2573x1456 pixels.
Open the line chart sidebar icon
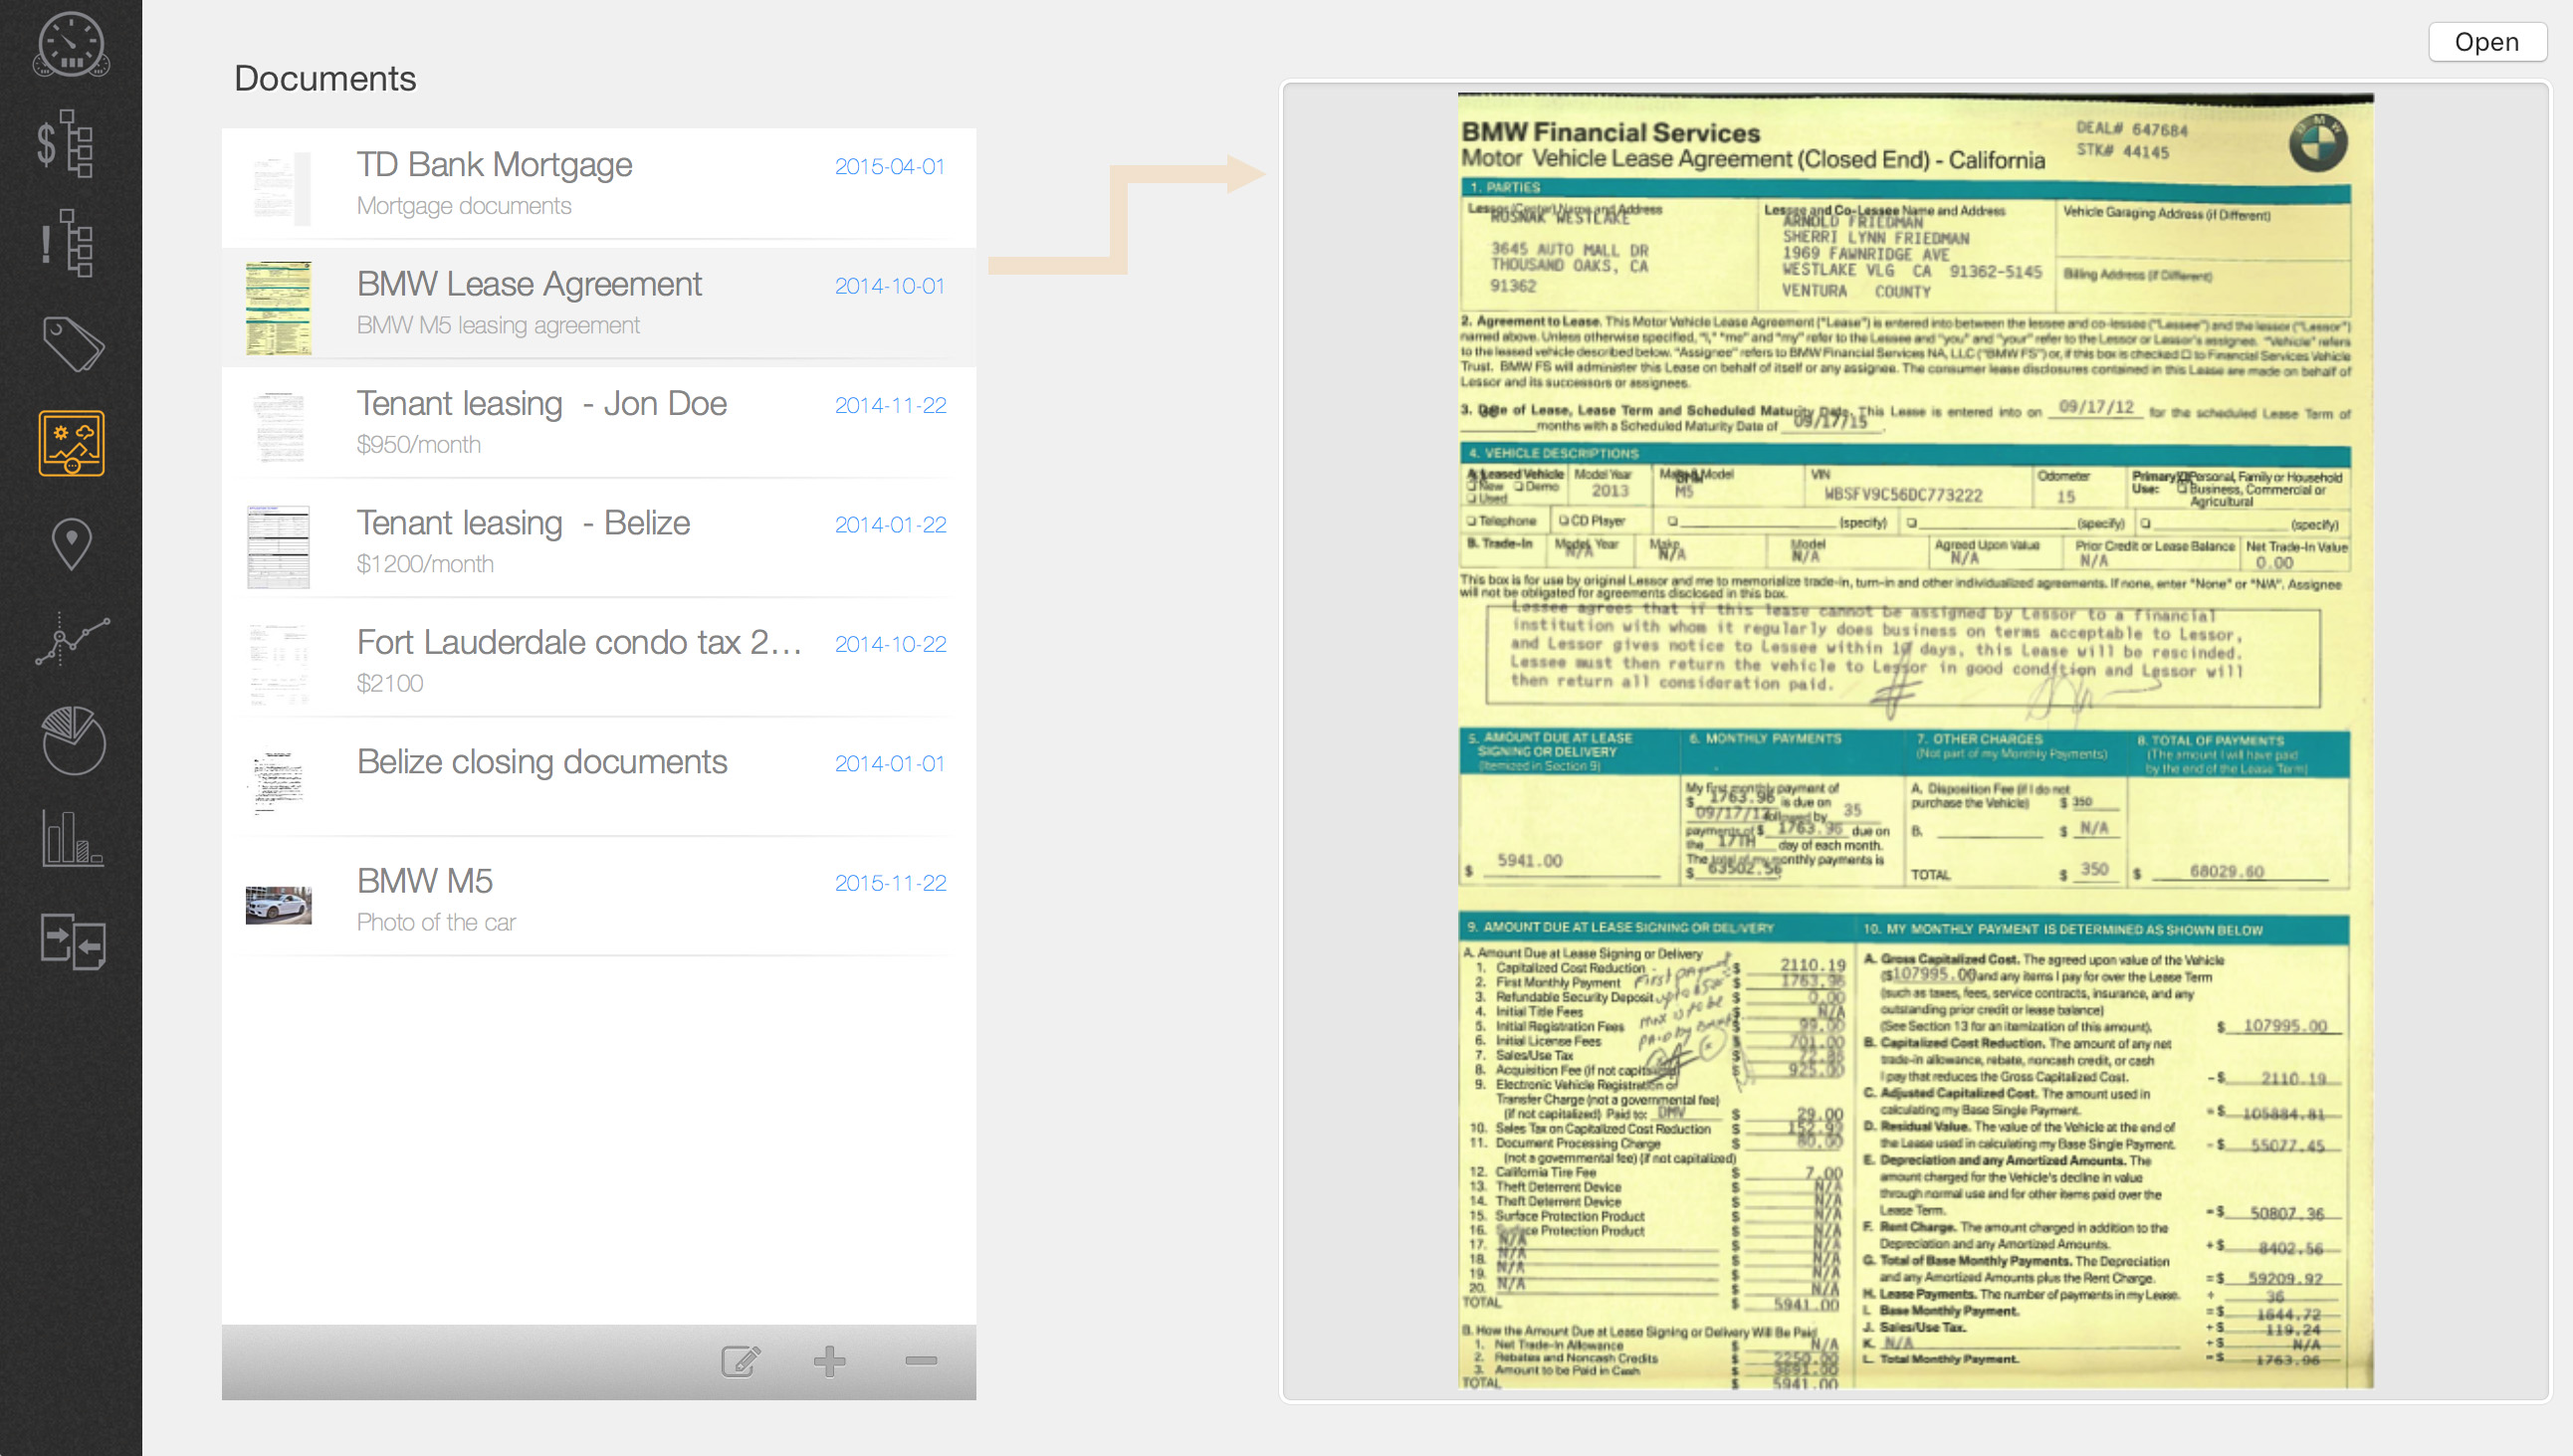[72, 640]
